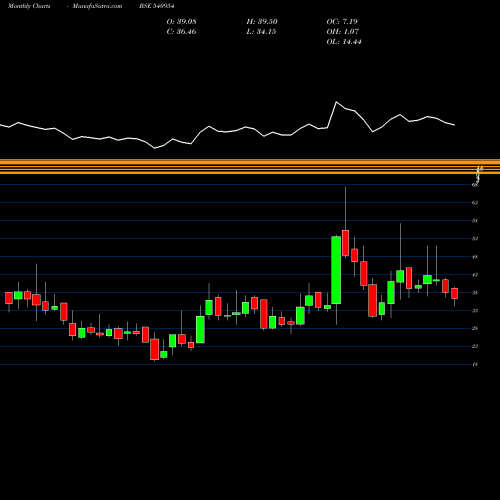This screenshot has width=500, height=500.
Task: Click the 38 price axis label
Action: point(475,293)
